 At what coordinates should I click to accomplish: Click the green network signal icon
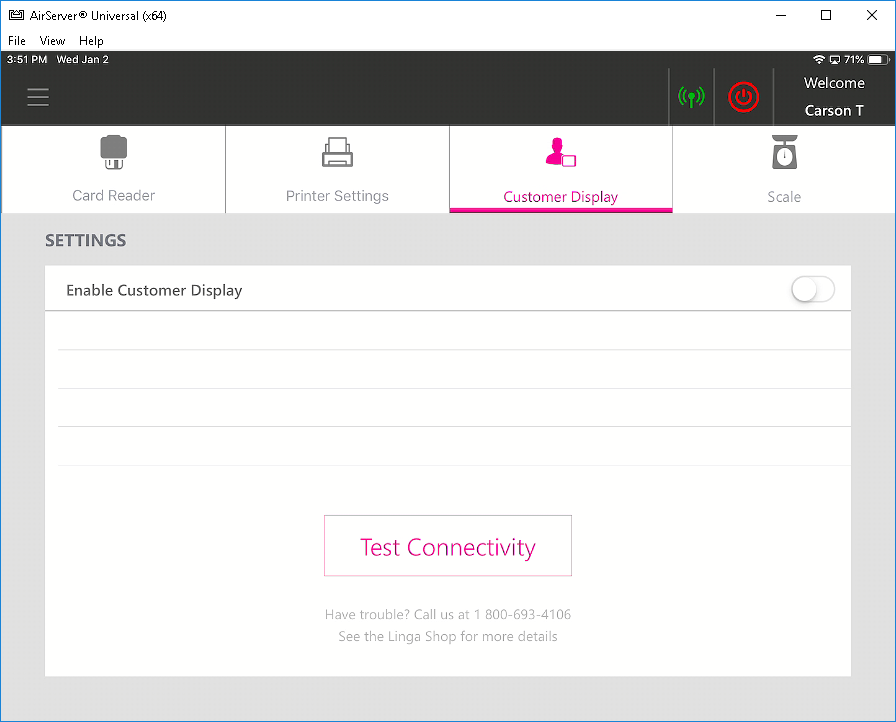(x=691, y=97)
